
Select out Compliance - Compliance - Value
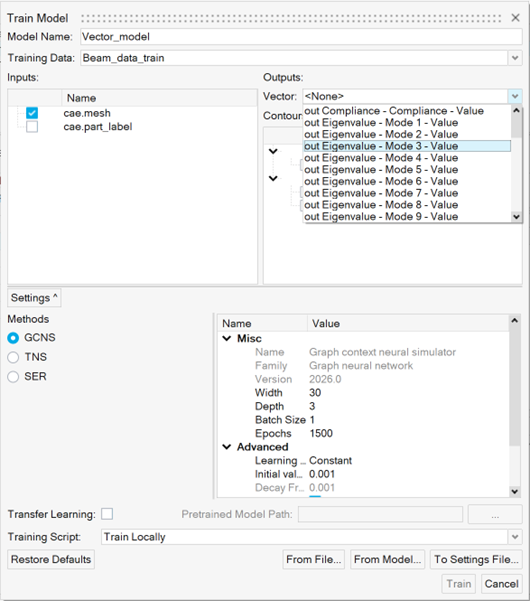[x=407, y=111]
